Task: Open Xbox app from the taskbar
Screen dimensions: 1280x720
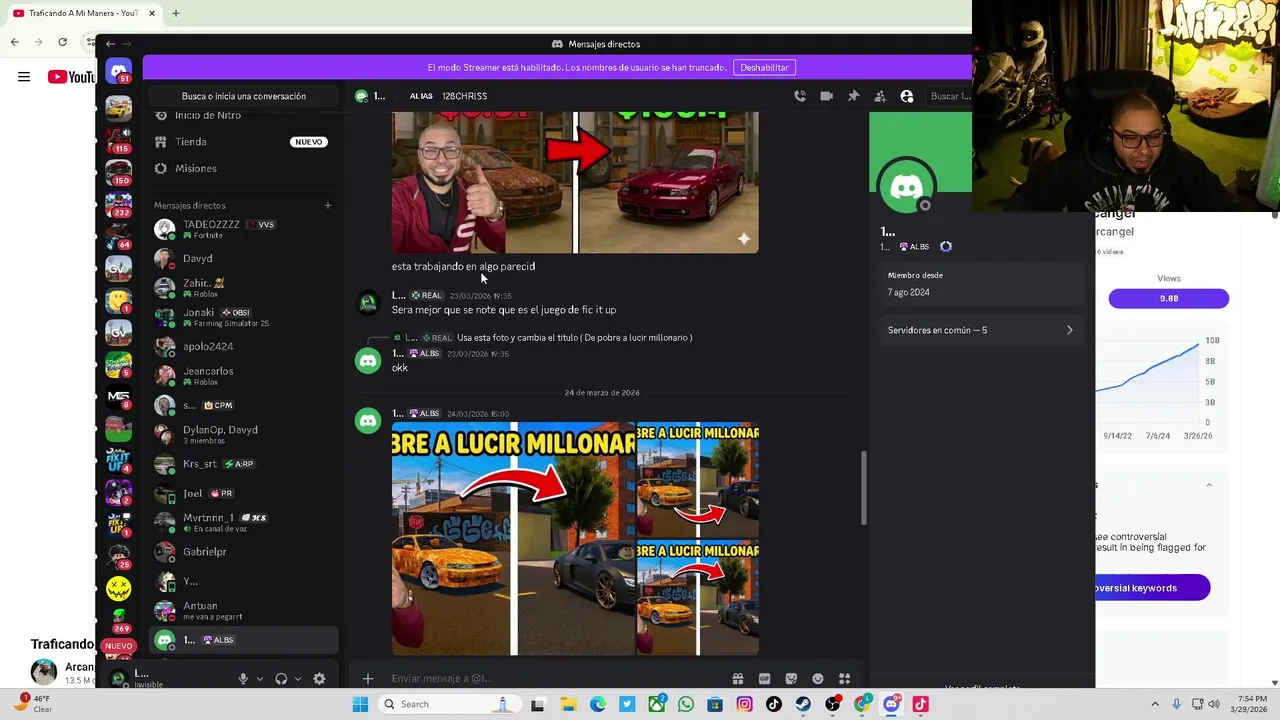Action: point(656,704)
